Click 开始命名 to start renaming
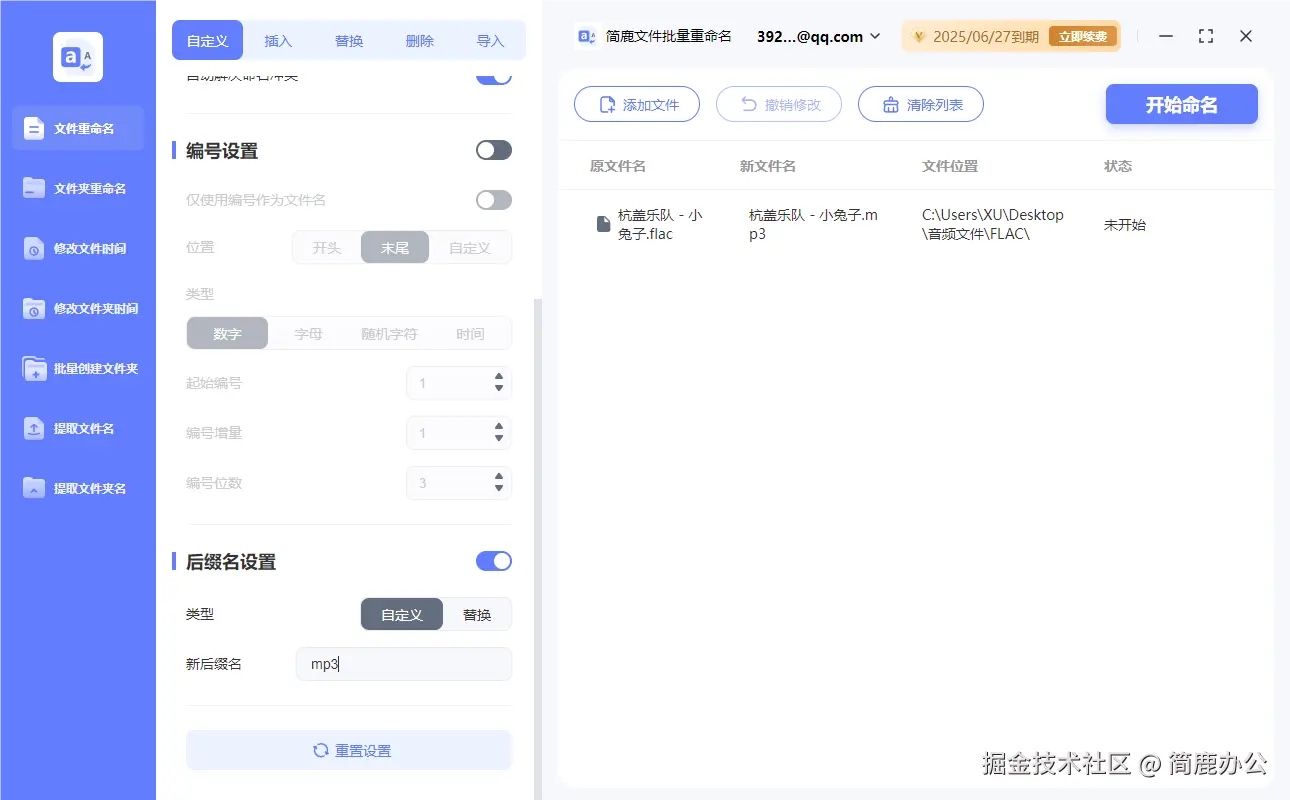This screenshot has width=1290, height=800. (1181, 104)
